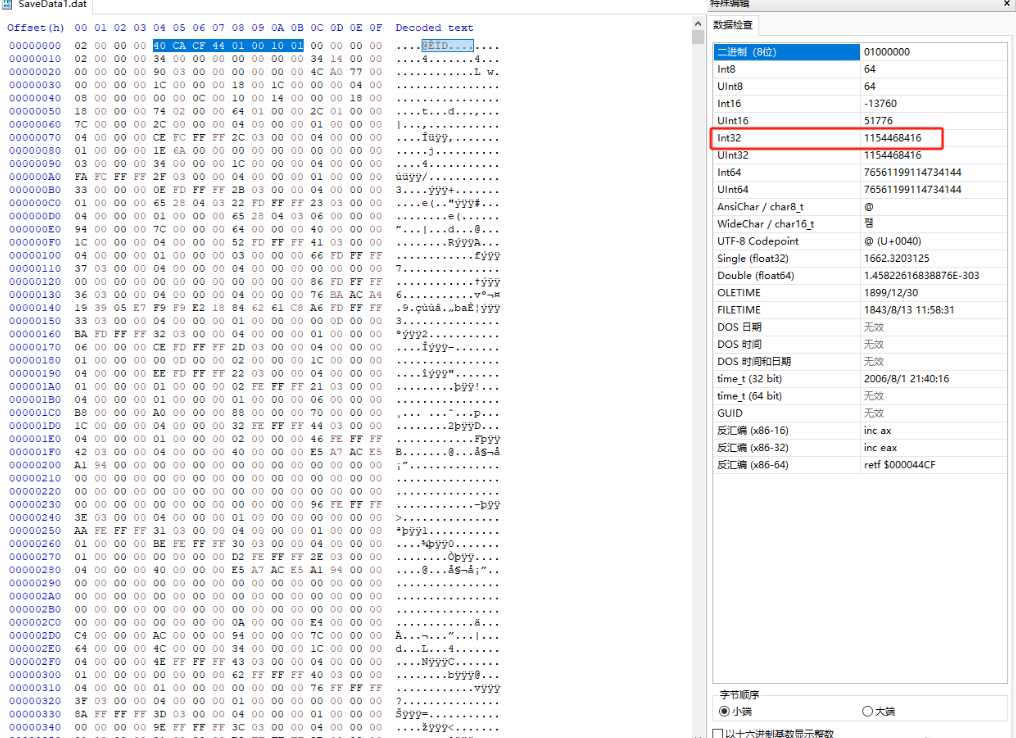This screenshot has width=1016, height=738.
Task: Click offset 00000200 row label
Action: coord(35,465)
